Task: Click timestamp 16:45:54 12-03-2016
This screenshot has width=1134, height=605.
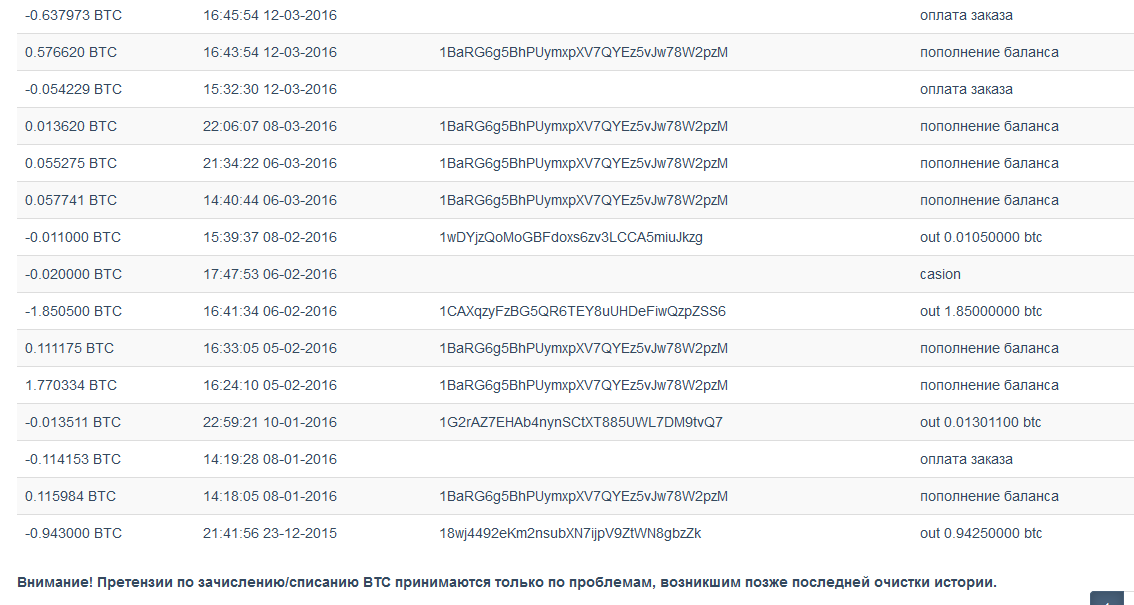Action: [270, 15]
